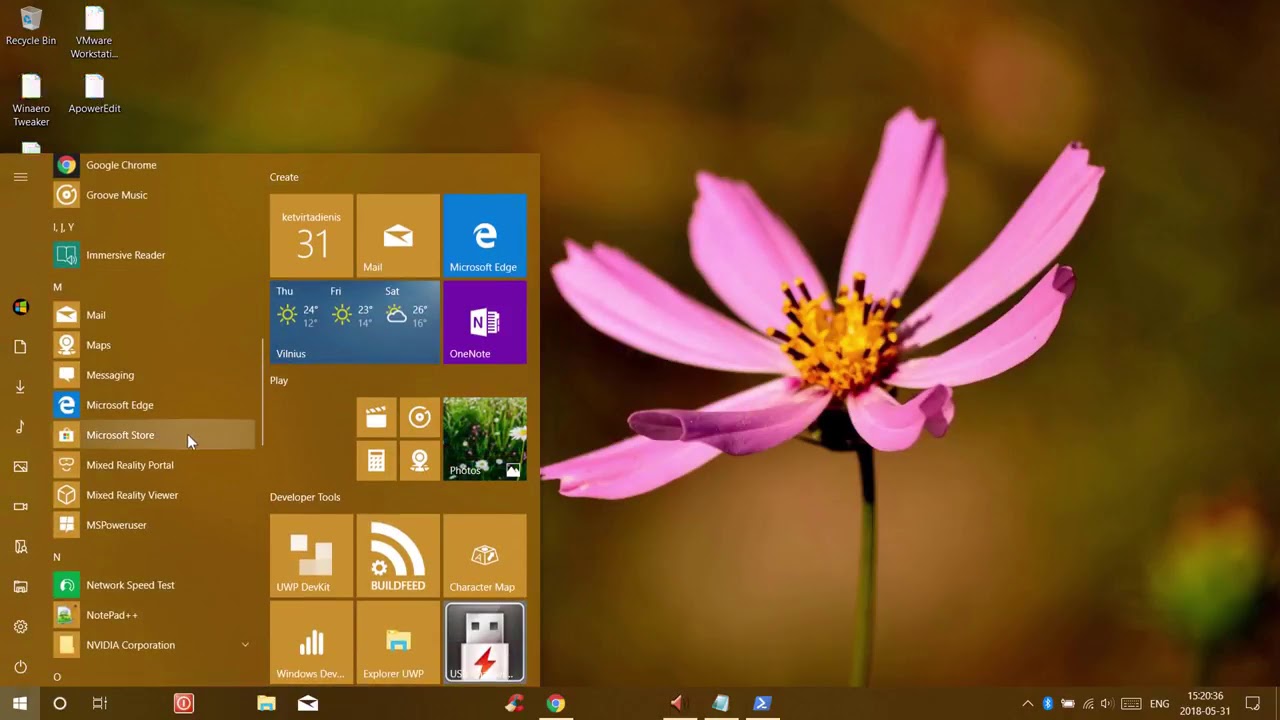Screen dimensions: 1280x720
Task: Open the volume control in system tray
Action: 1107,704
